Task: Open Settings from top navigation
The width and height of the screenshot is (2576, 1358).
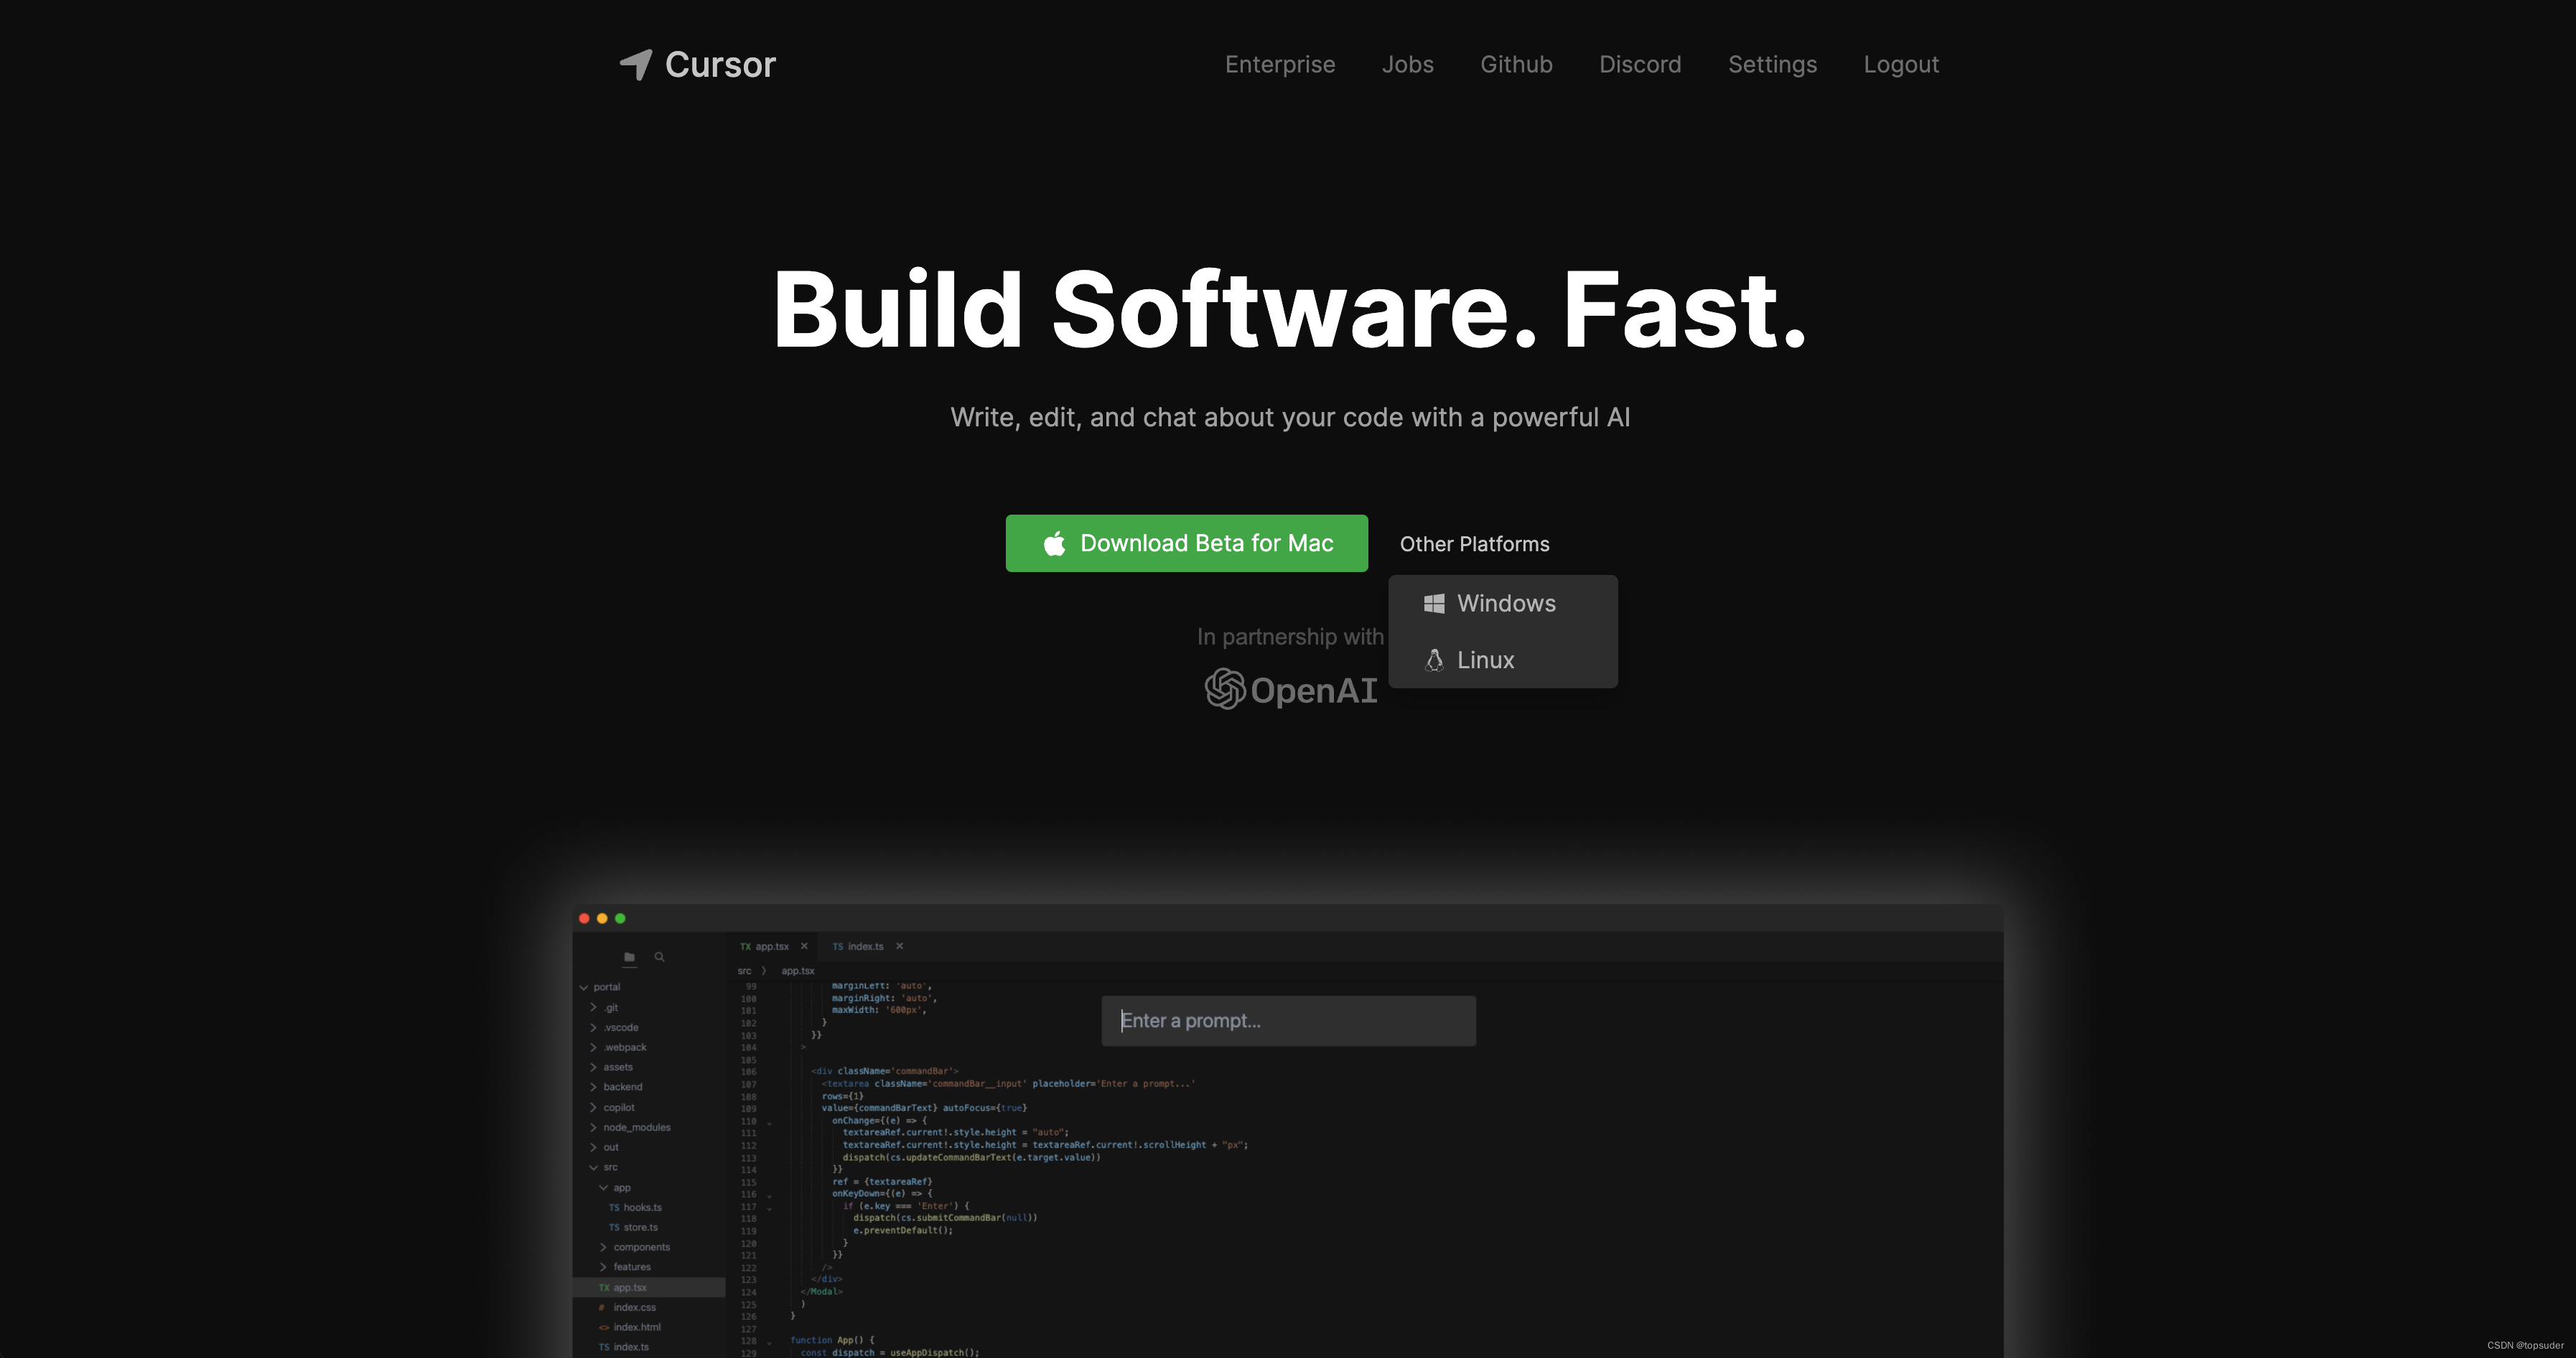Action: coord(1772,64)
